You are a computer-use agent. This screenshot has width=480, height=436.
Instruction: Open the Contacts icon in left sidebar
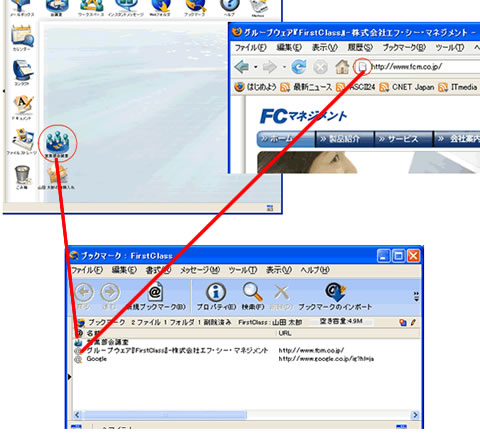coord(22,73)
